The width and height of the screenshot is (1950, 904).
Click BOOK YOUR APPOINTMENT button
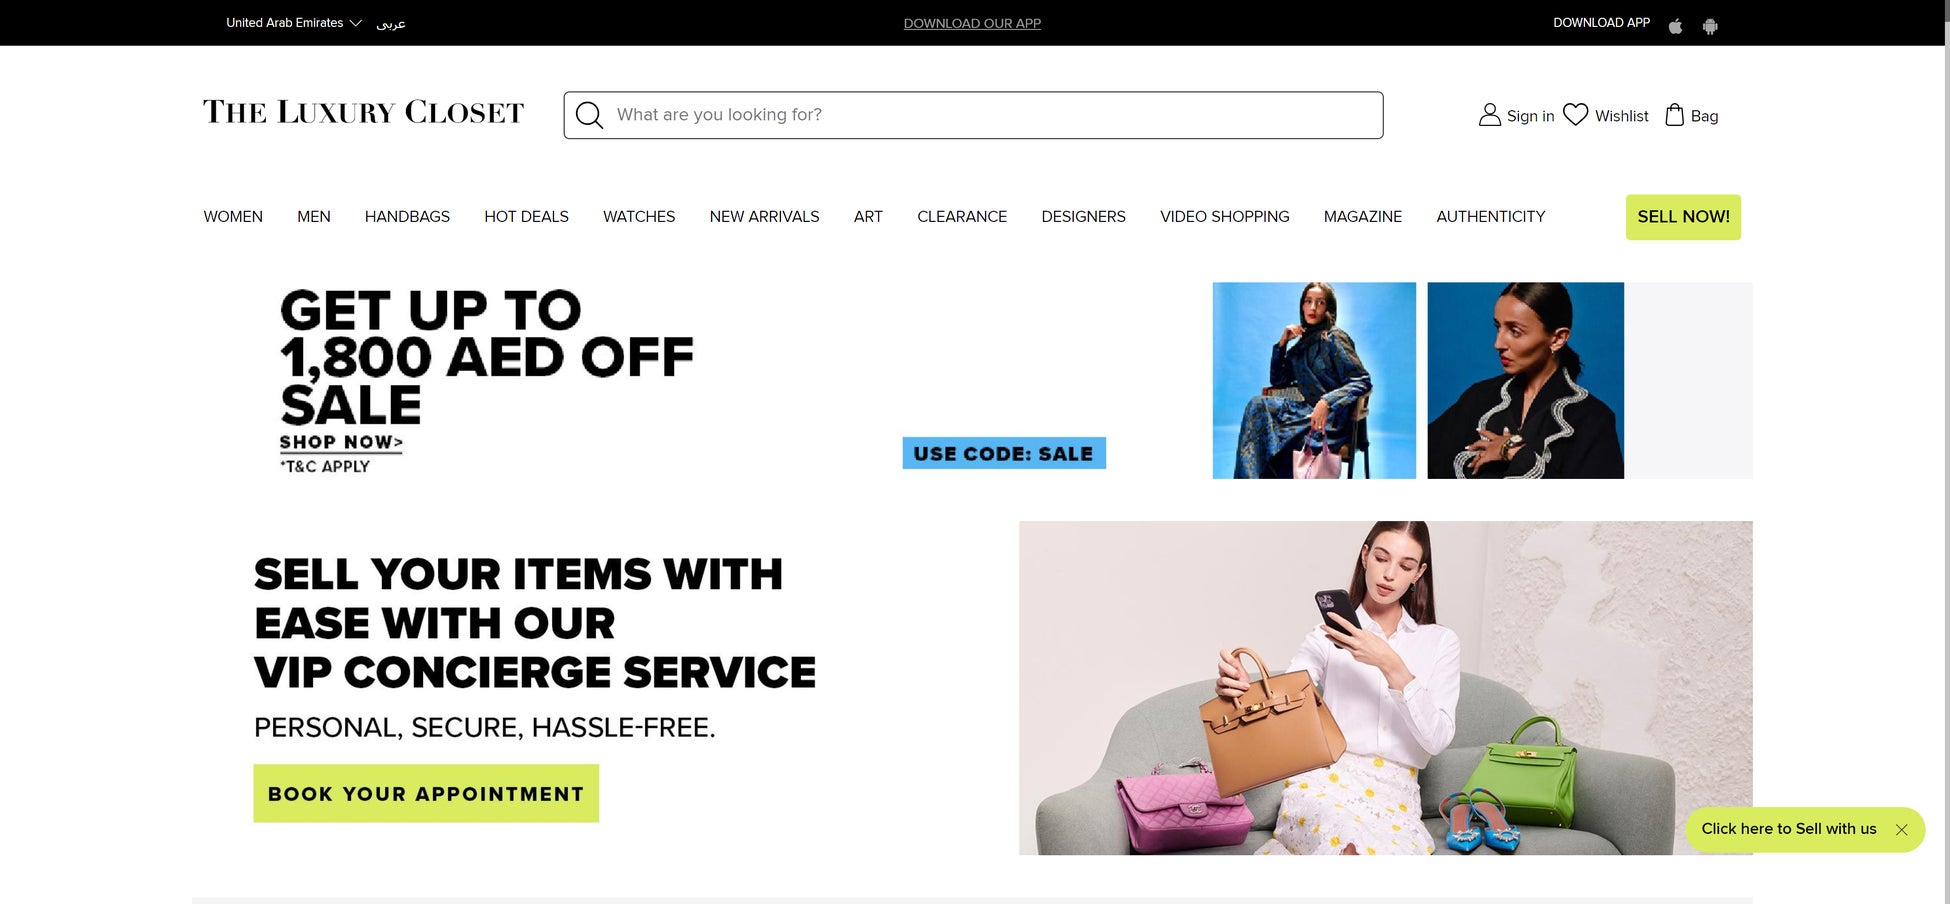click(x=426, y=793)
